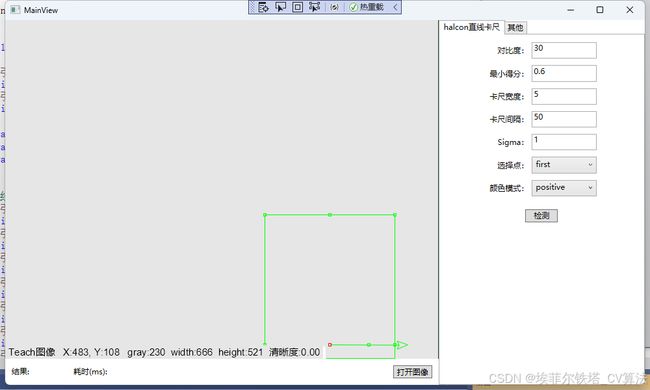Collapse the debug toolbar with the chevron
The image size is (650, 390).
(x=395, y=7)
